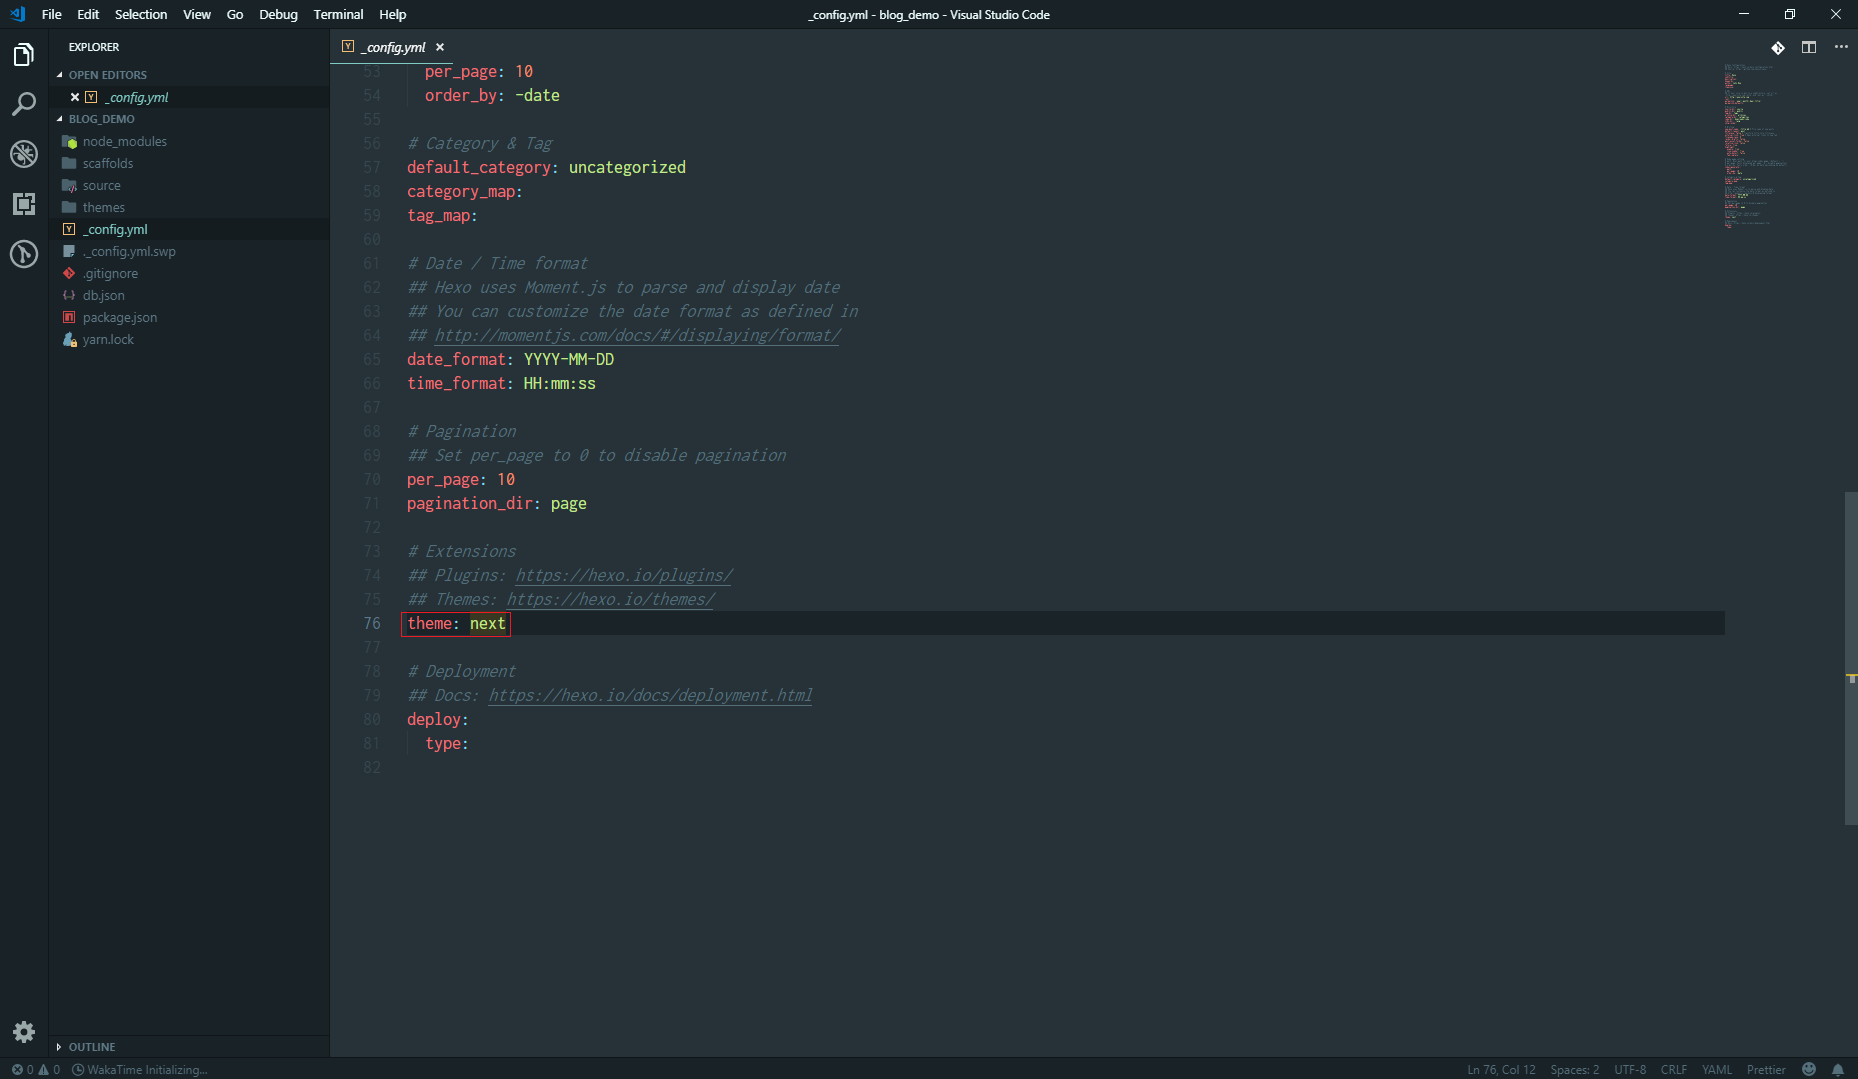Click Prettier in the status bar

click(1766, 1069)
